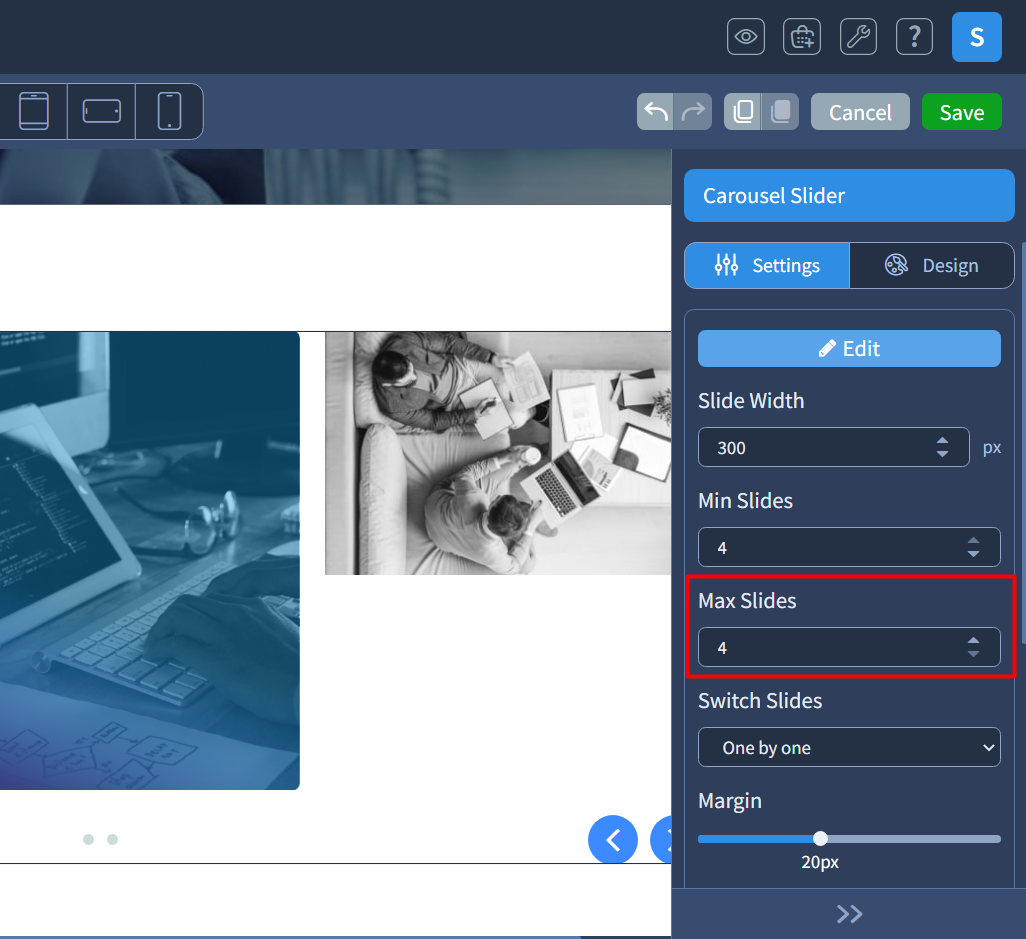This screenshot has width=1026, height=939.
Task: Switch to the Settings tab
Action: (767, 266)
